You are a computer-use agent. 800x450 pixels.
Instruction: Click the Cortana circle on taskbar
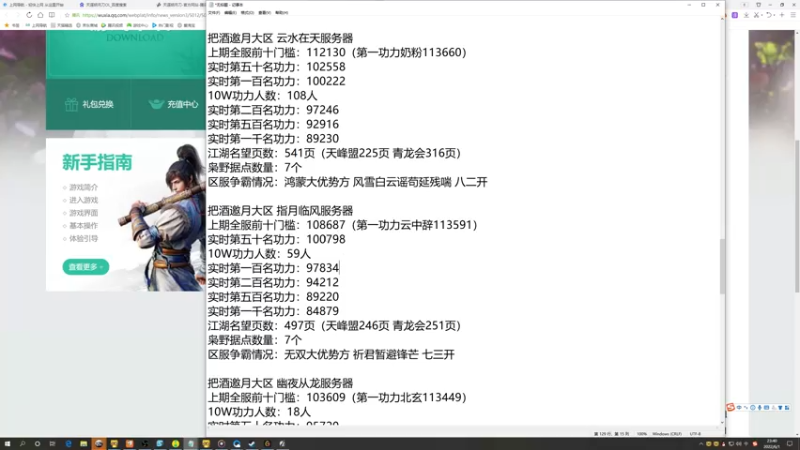(37, 444)
